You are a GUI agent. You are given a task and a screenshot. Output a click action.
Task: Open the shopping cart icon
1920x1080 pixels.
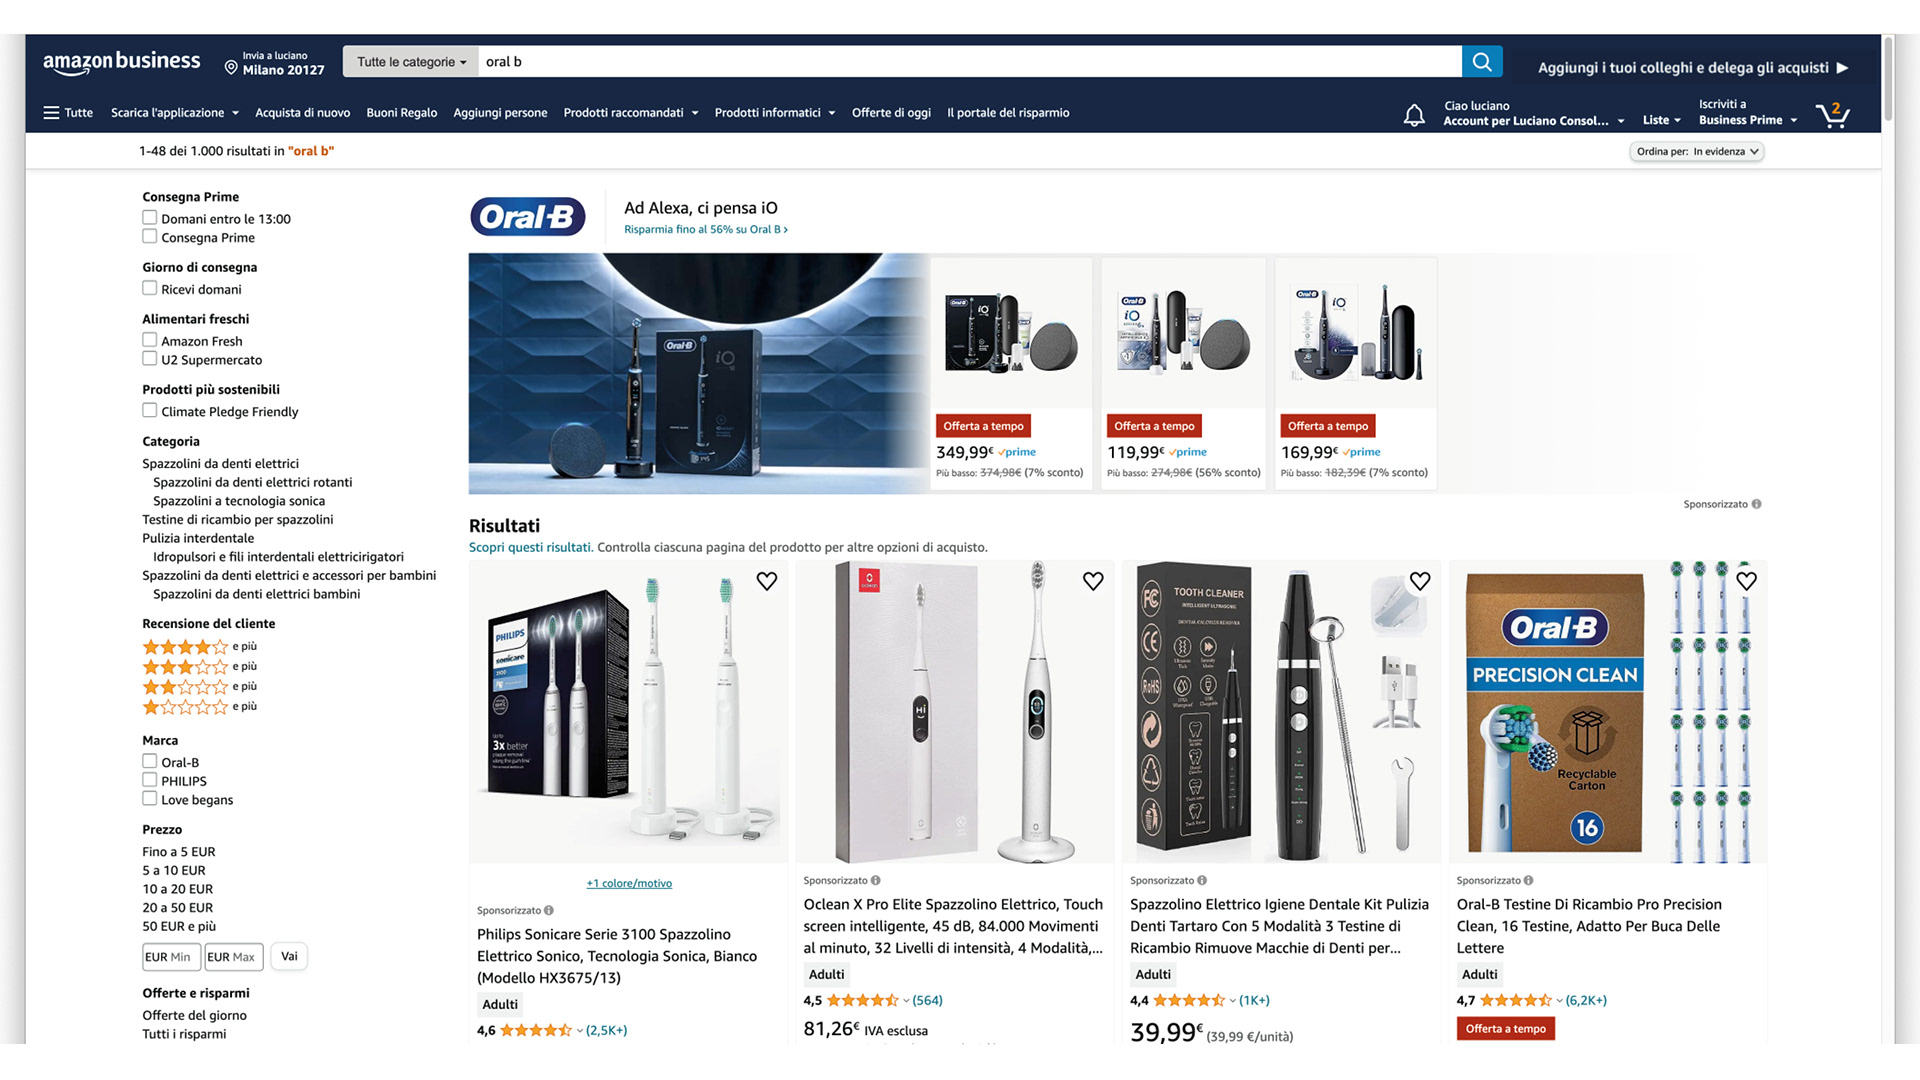(1833, 114)
